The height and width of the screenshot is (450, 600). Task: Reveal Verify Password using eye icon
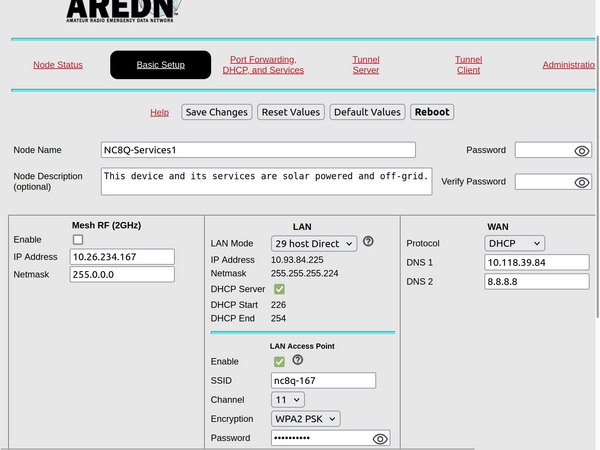(x=582, y=183)
